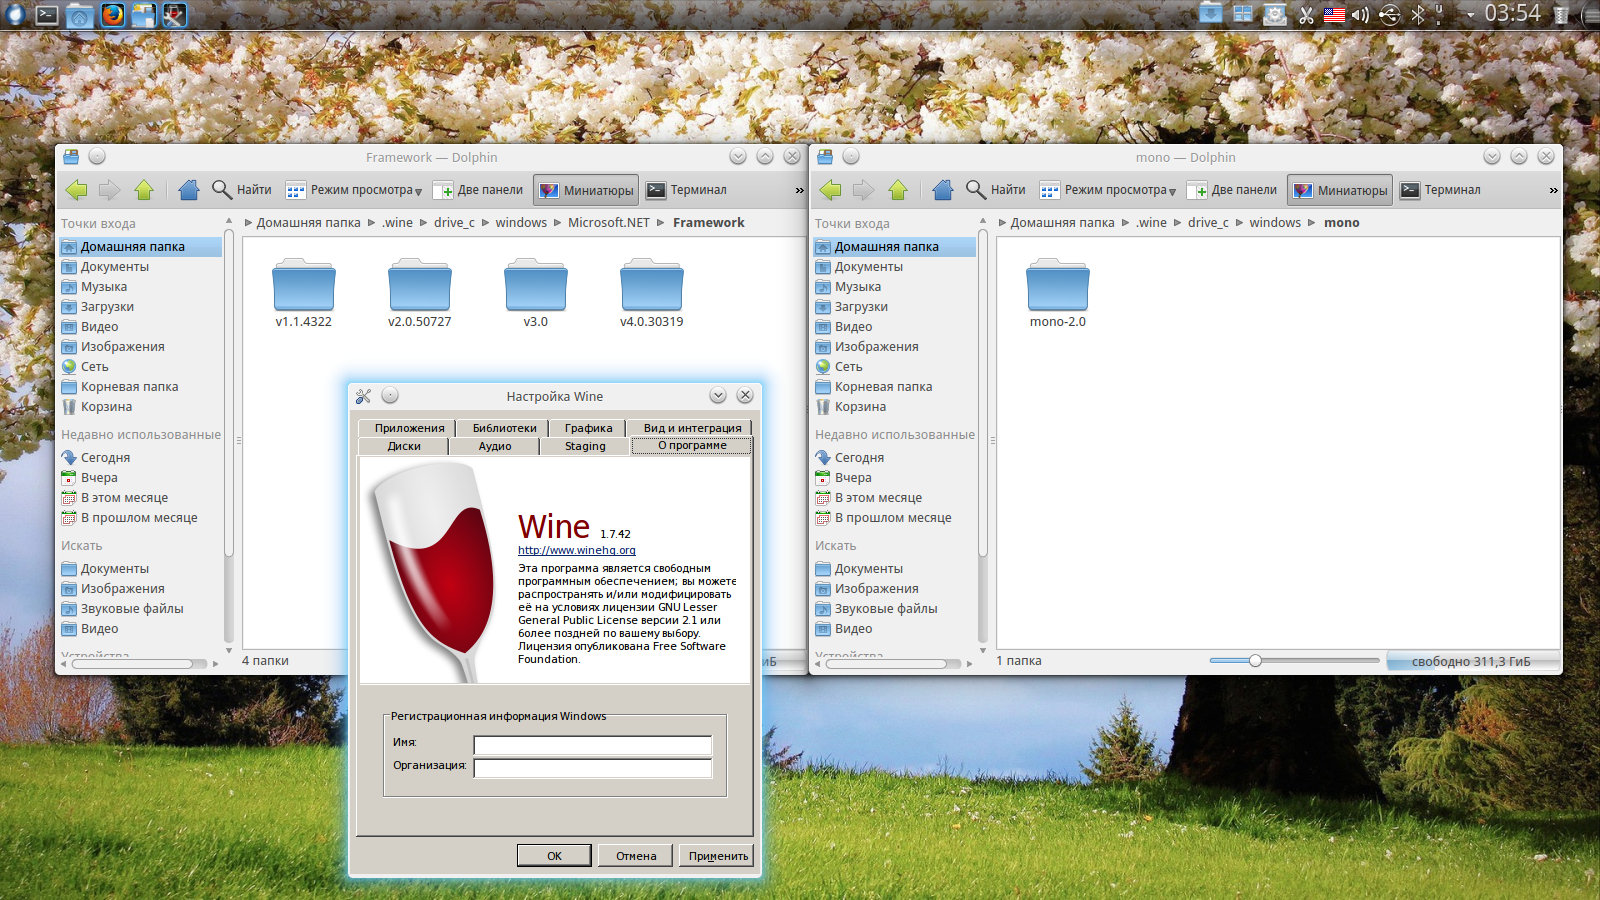Toggle Миниатюры previews in mono window
The width and height of the screenshot is (1600, 900).
1341,190
